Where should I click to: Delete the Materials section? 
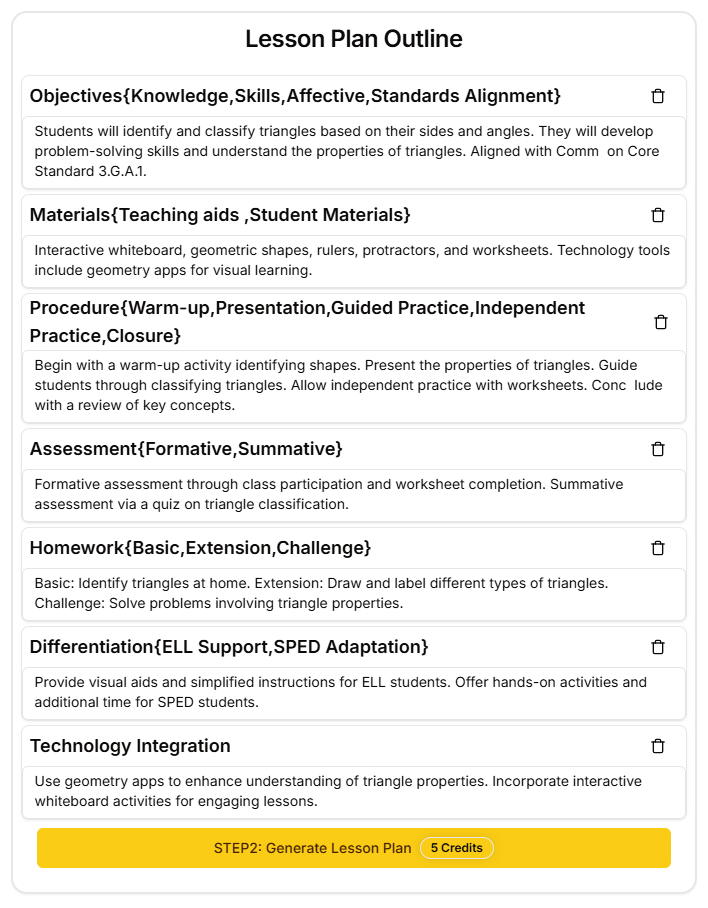(x=658, y=215)
